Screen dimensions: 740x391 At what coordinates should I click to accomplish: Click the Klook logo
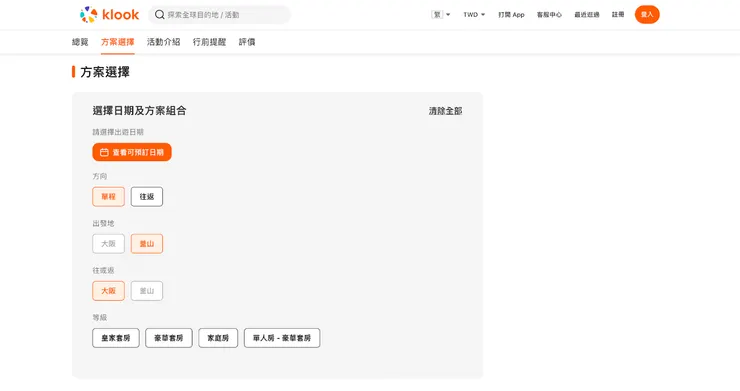pyautogui.click(x=109, y=15)
